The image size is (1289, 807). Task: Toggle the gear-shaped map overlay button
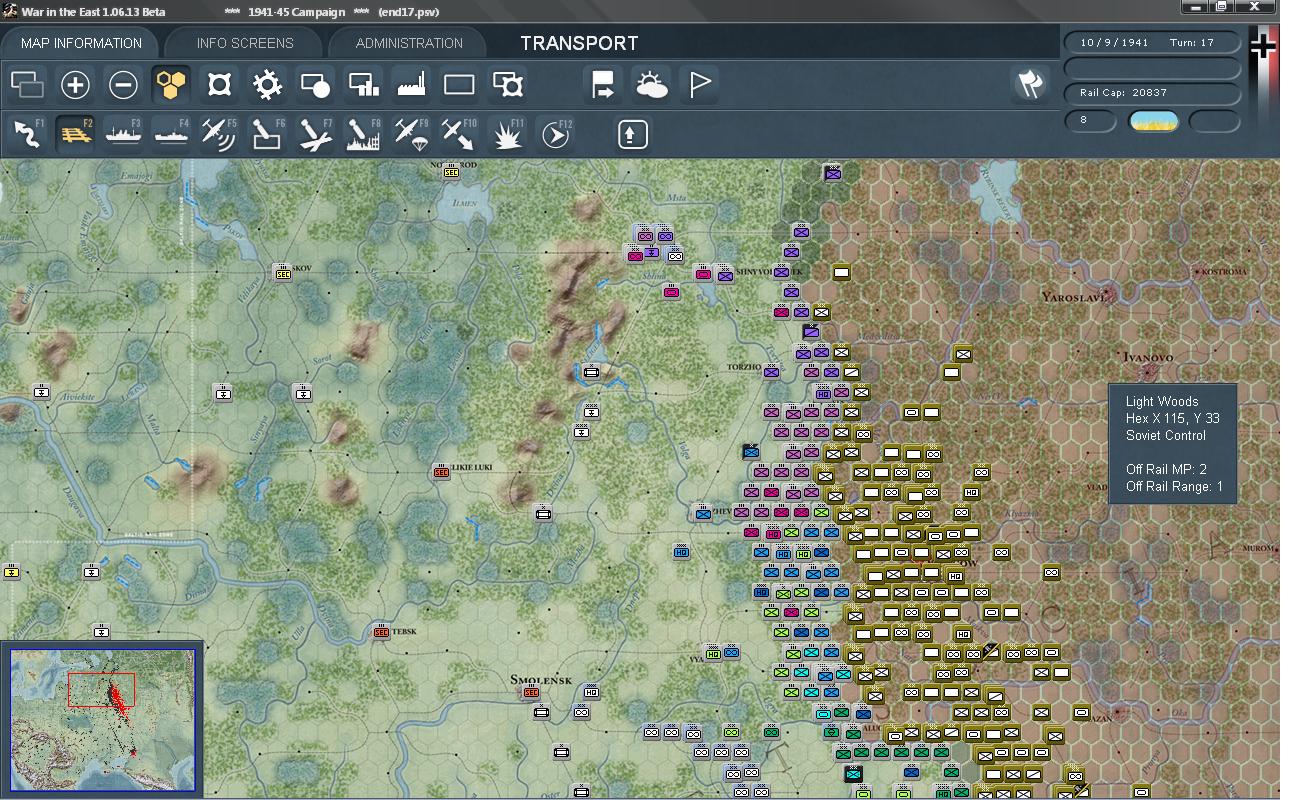[267, 85]
